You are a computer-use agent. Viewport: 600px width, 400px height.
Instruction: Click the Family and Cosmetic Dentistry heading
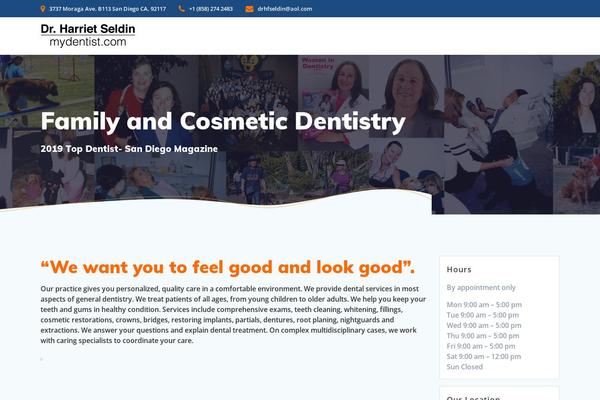223,122
